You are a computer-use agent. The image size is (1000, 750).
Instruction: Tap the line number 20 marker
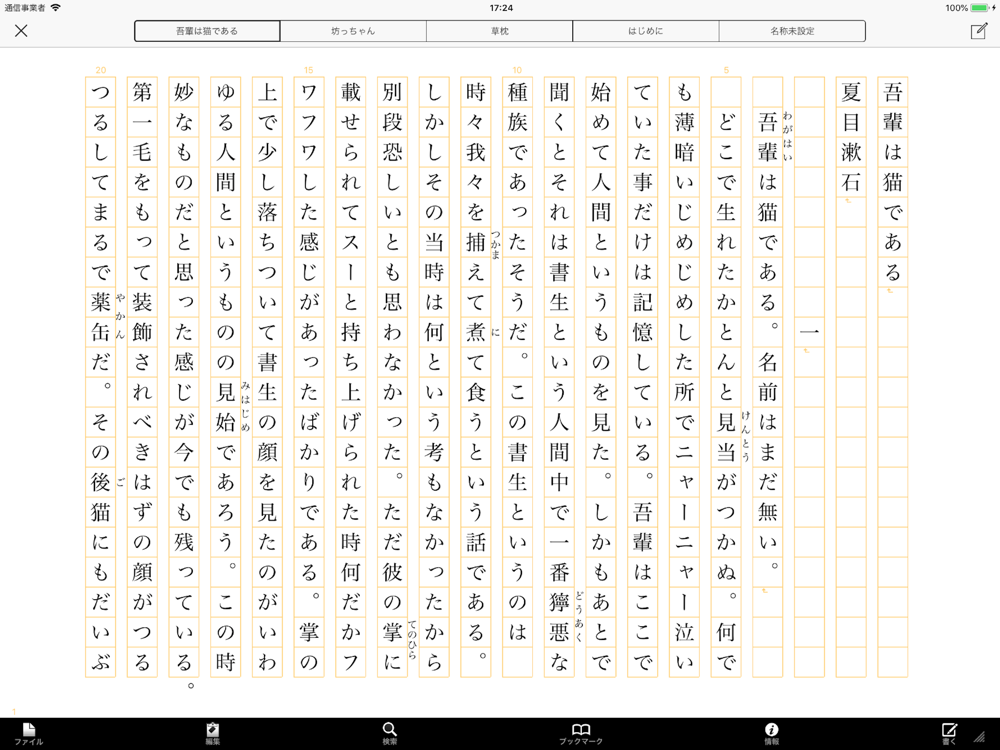point(100,70)
